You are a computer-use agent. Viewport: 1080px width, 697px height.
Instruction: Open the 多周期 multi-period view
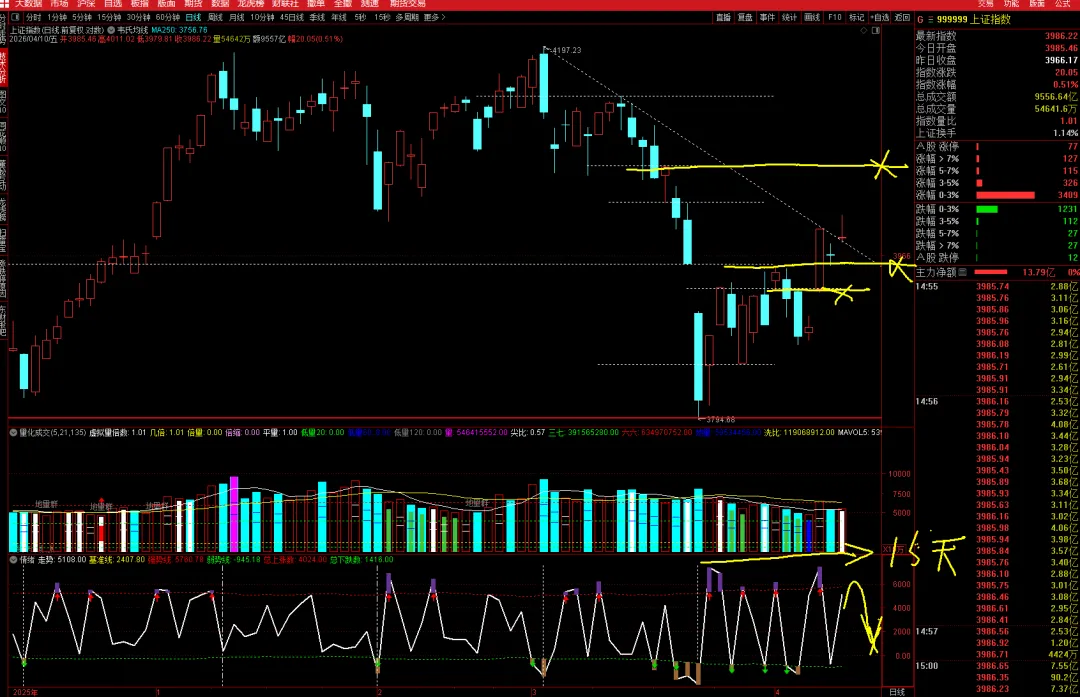click(406, 17)
